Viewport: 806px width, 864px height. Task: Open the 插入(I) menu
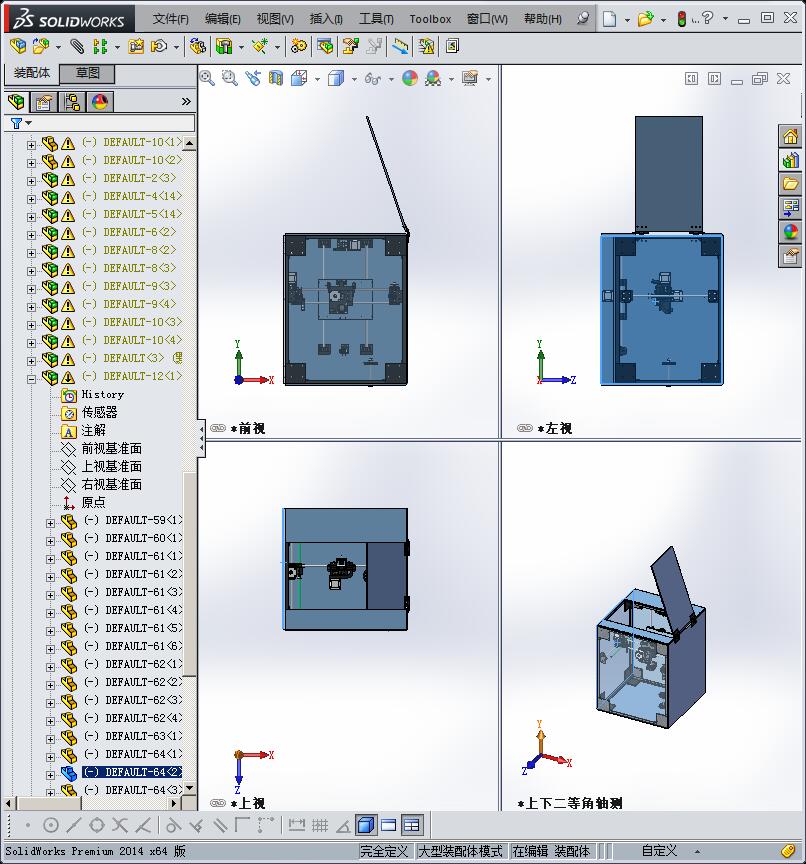coord(326,19)
